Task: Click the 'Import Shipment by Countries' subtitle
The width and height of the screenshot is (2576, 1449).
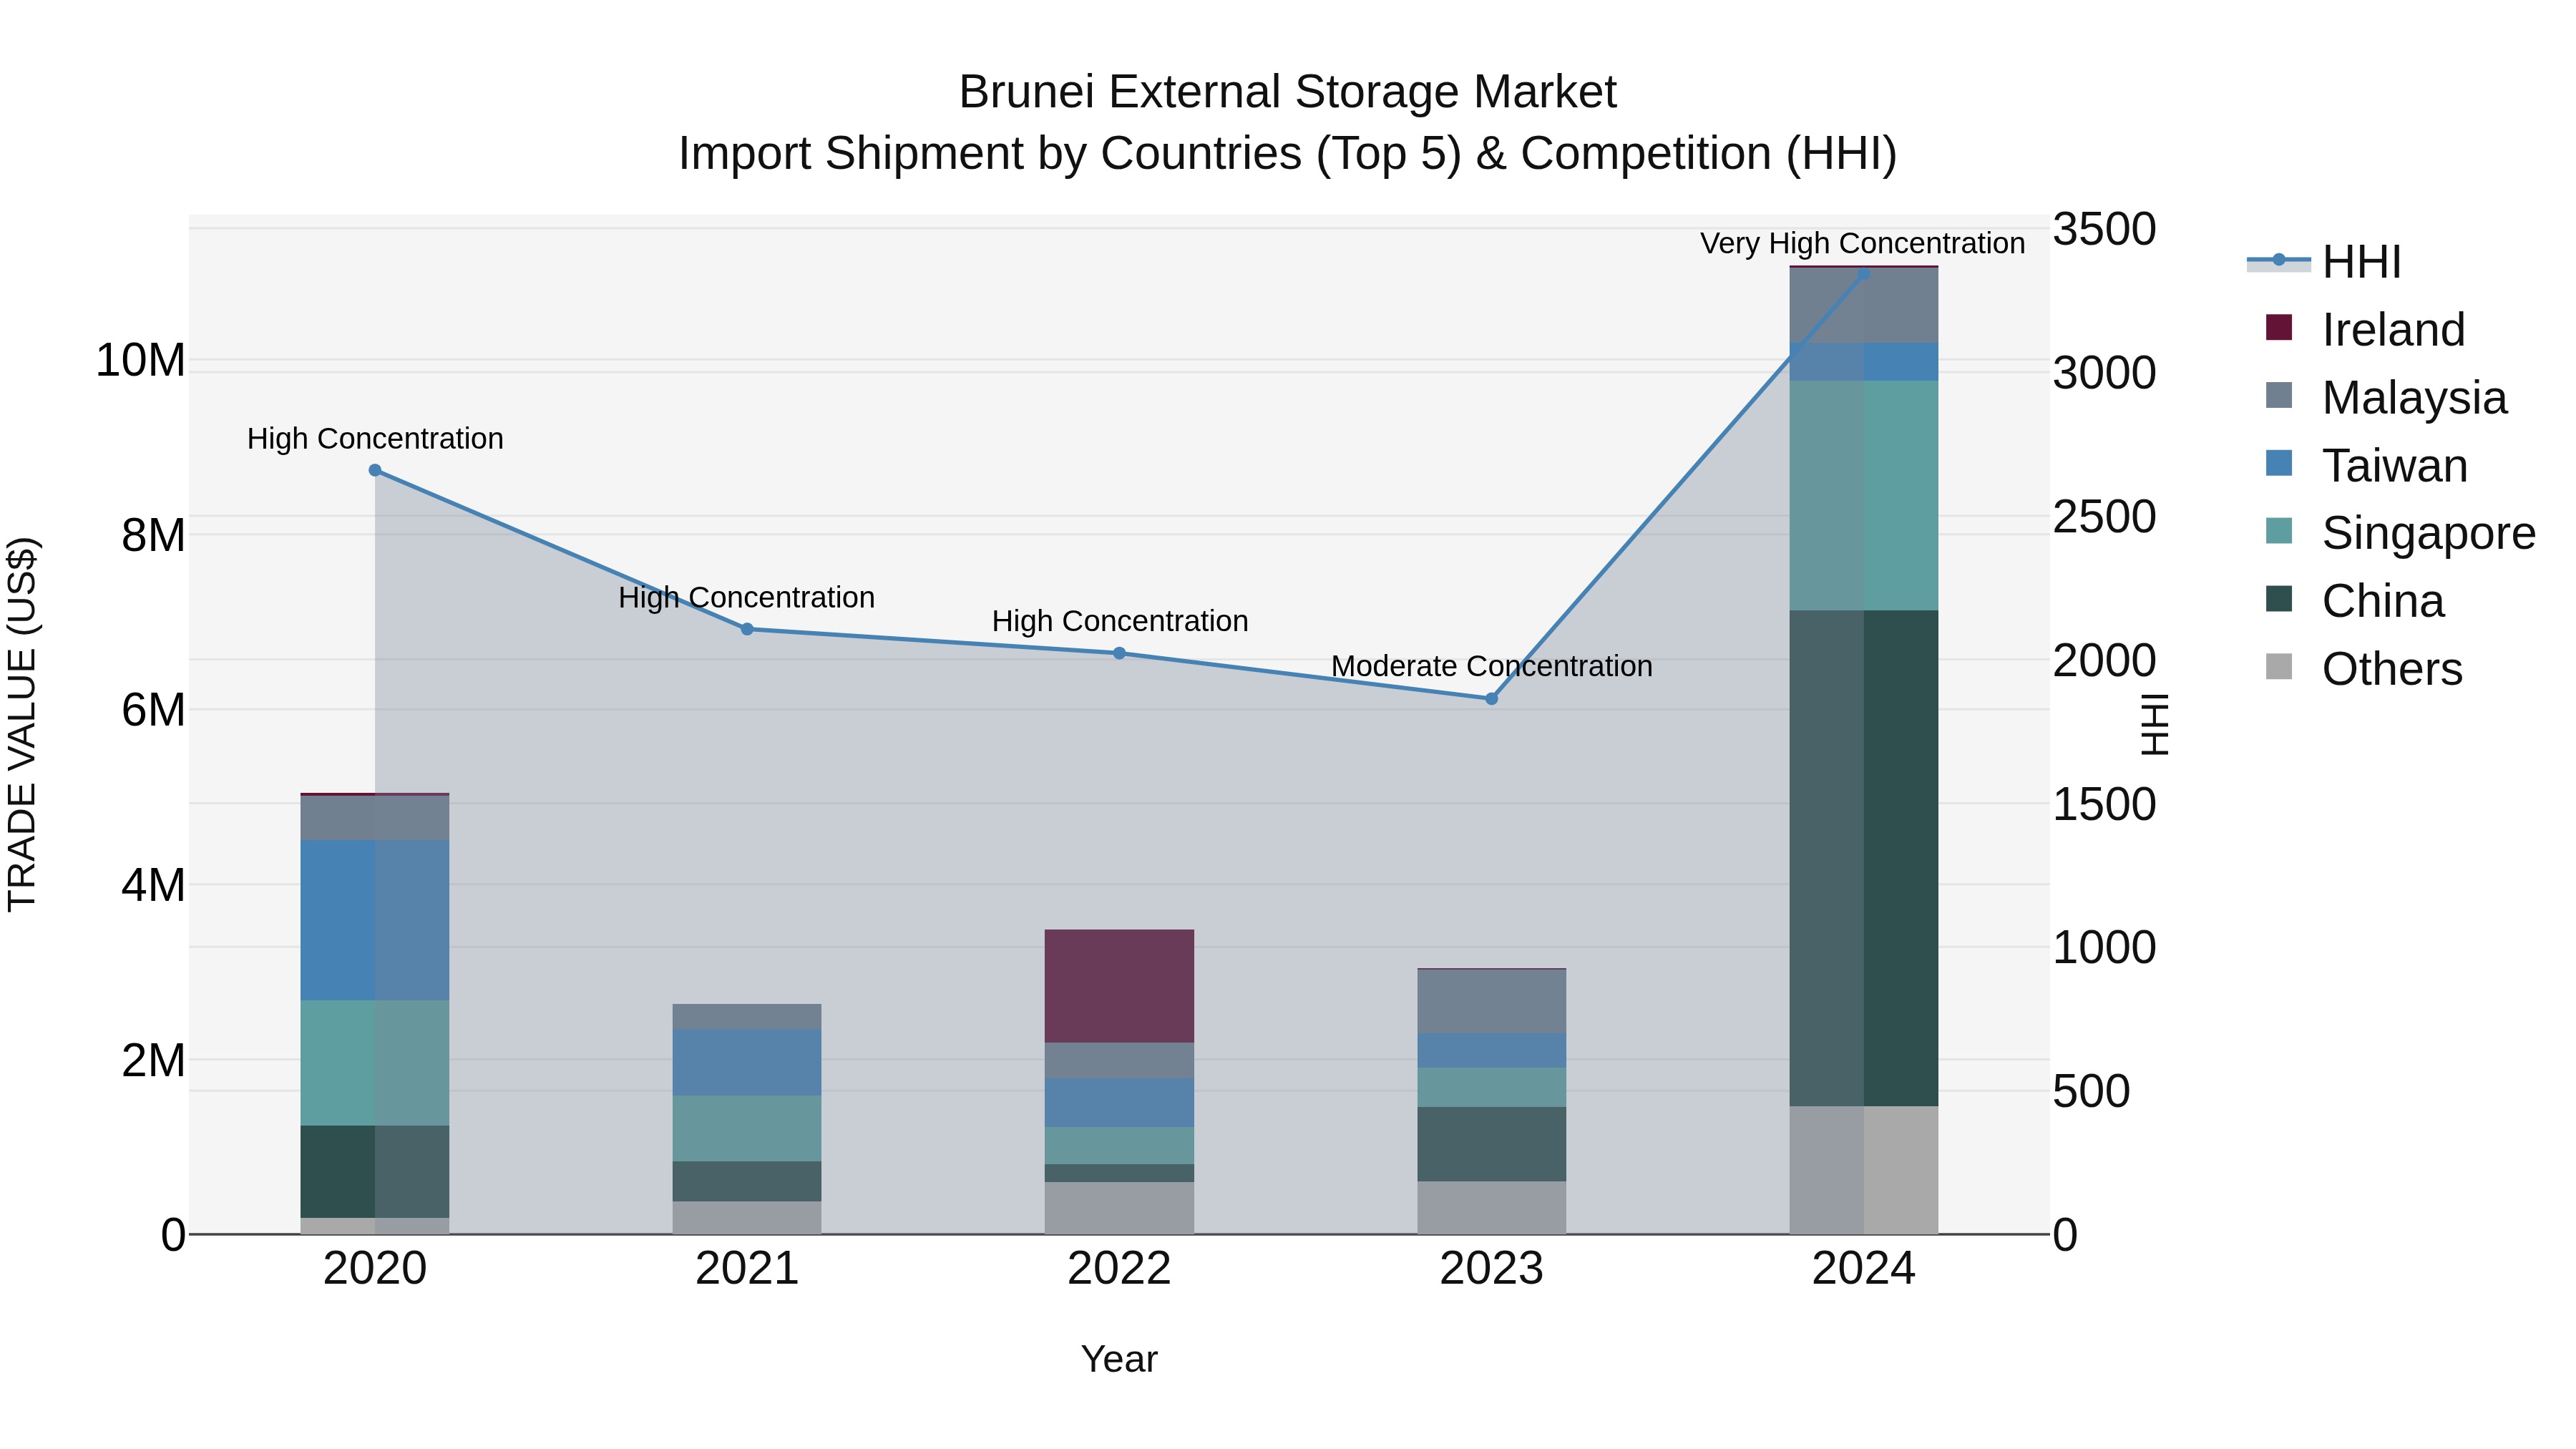Action: point(1288,154)
